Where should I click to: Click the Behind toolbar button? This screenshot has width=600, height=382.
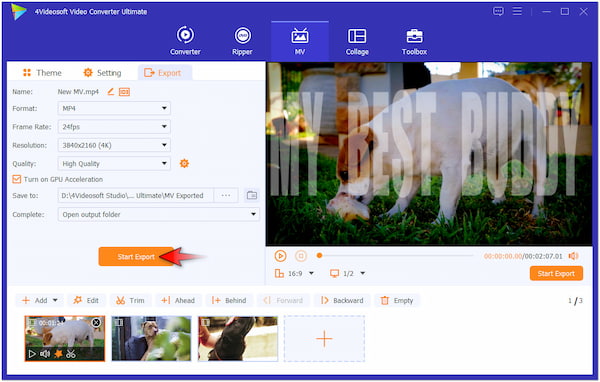pyautogui.click(x=229, y=300)
